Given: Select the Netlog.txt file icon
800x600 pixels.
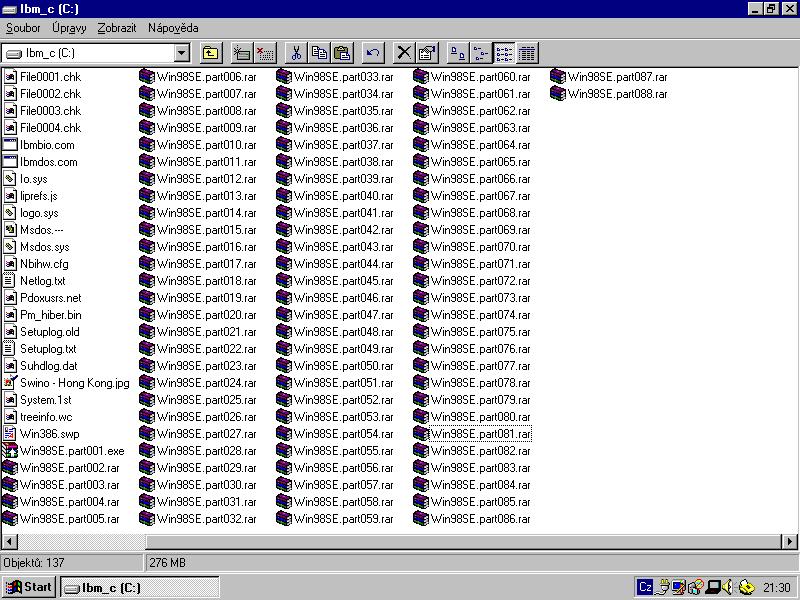Looking at the screenshot, I should pyautogui.click(x=10, y=281).
